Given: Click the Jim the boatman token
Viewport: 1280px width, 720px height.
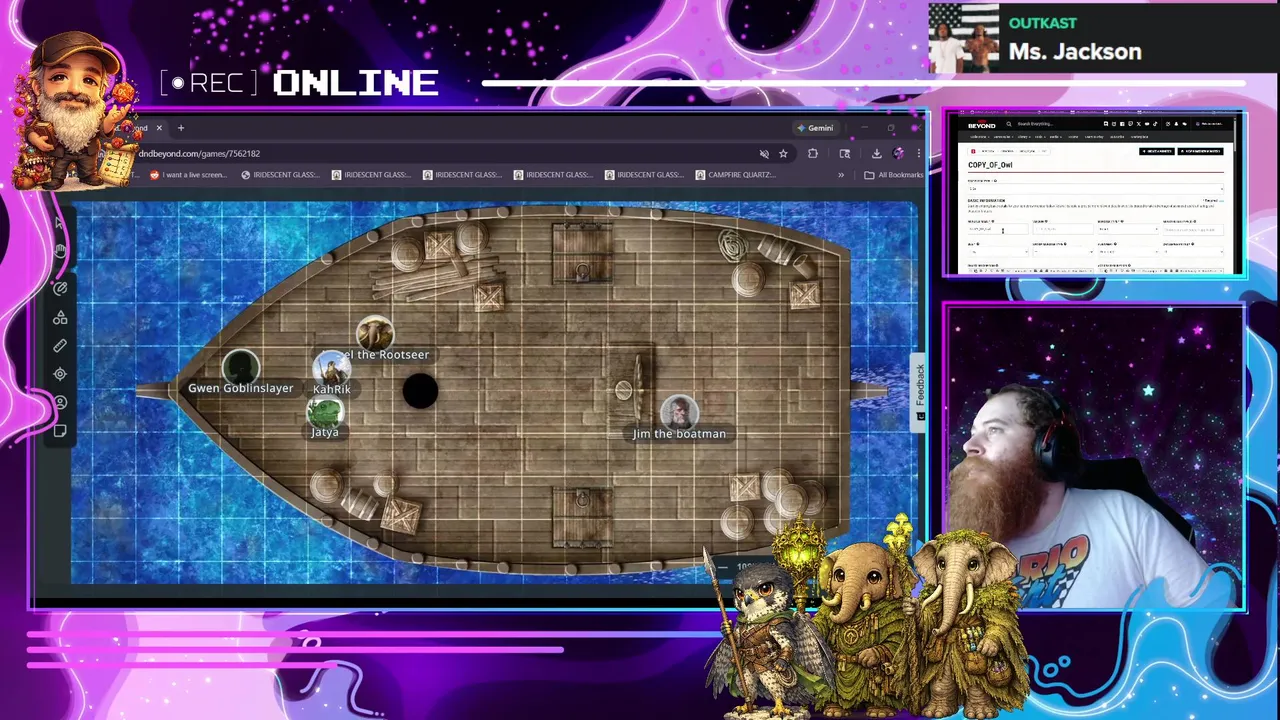Looking at the screenshot, I should tap(679, 411).
